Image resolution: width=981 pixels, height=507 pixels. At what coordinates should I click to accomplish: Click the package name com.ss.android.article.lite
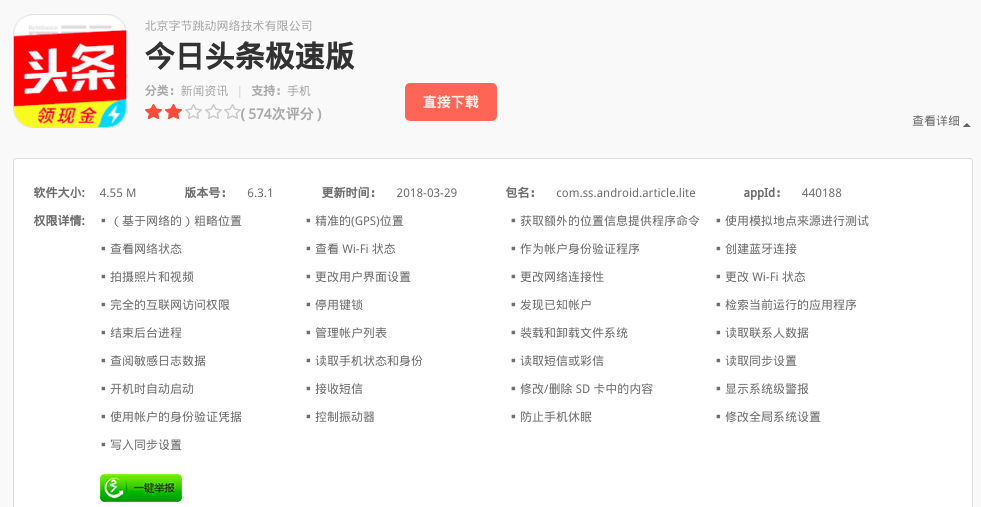[626, 193]
